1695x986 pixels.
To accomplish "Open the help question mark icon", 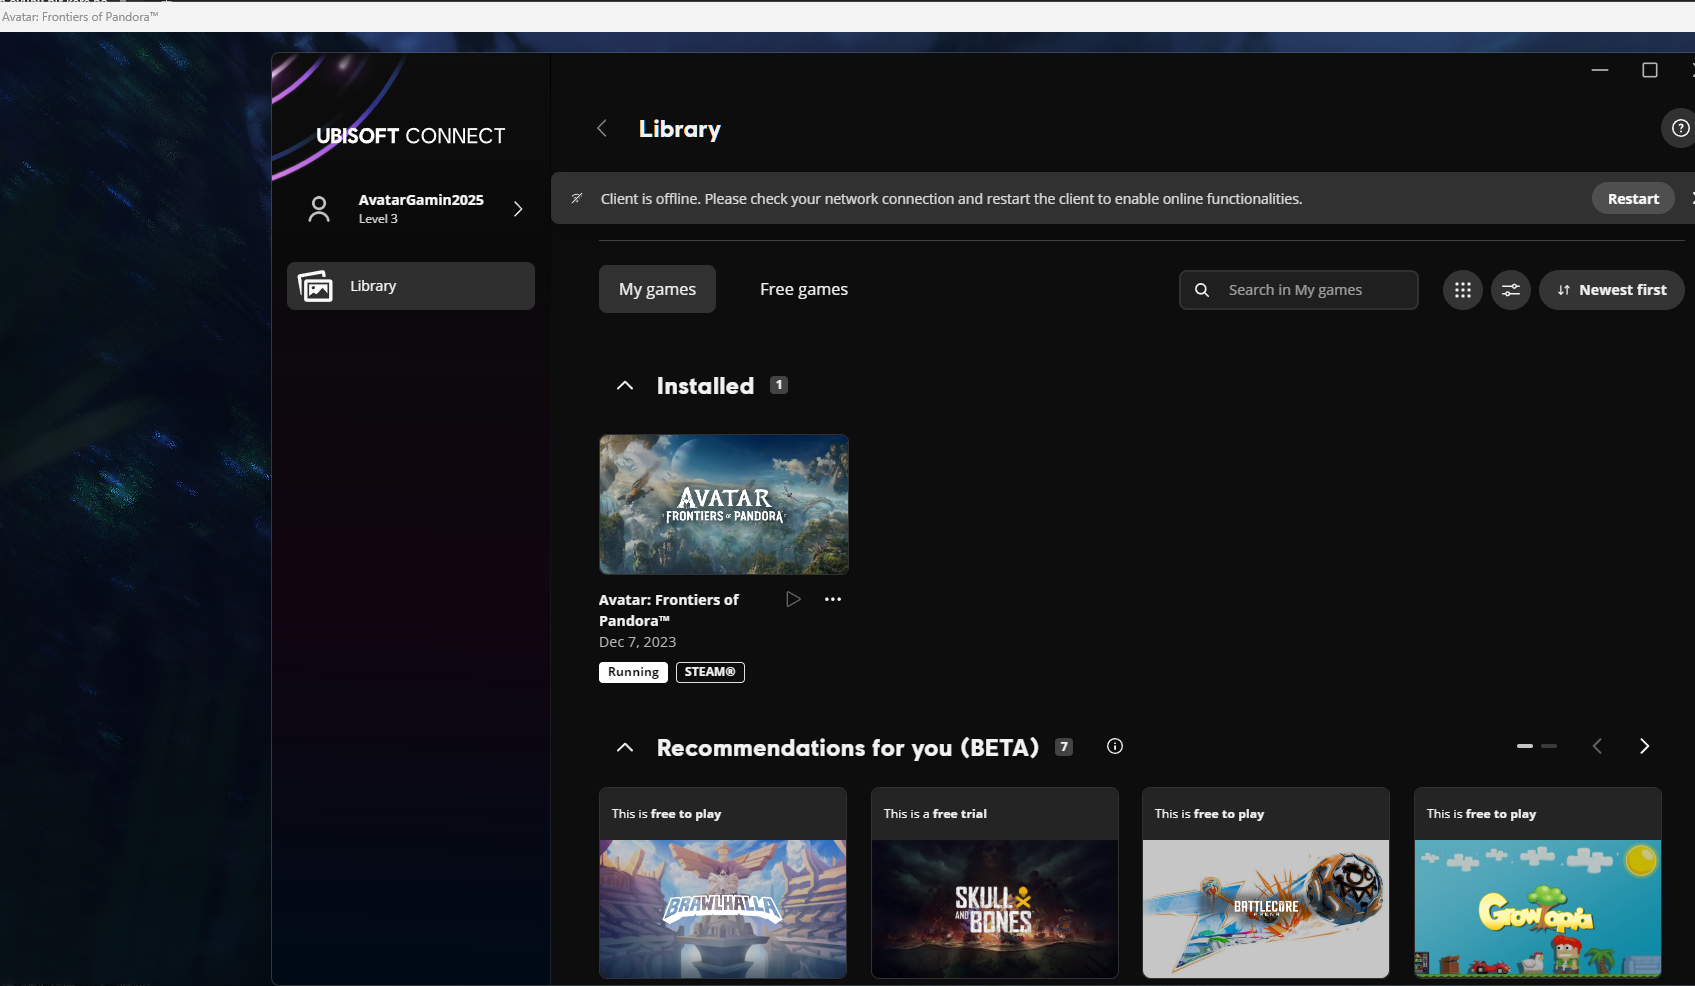I will pyautogui.click(x=1681, y=128).
